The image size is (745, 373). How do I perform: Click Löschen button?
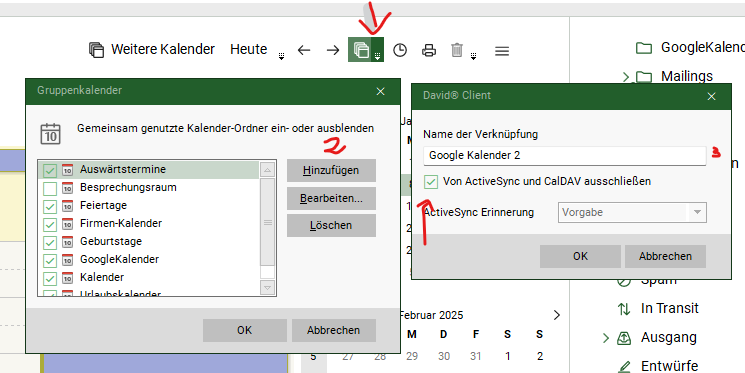pos(331,225)
